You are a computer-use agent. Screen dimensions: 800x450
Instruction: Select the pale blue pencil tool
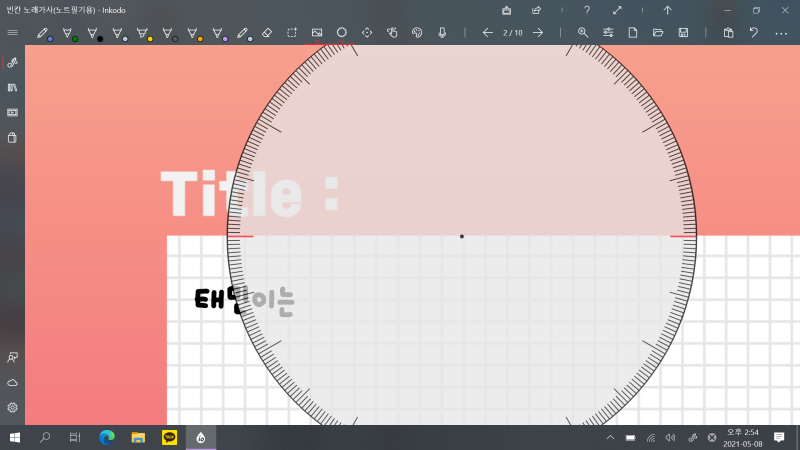tap(244, 33)
